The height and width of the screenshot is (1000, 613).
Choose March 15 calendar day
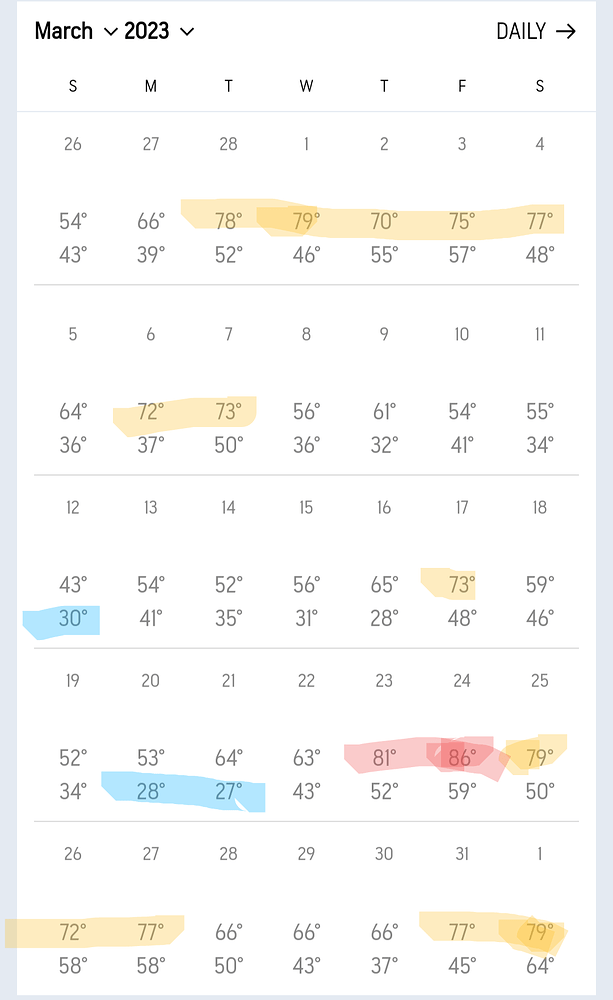pos(306,565)
